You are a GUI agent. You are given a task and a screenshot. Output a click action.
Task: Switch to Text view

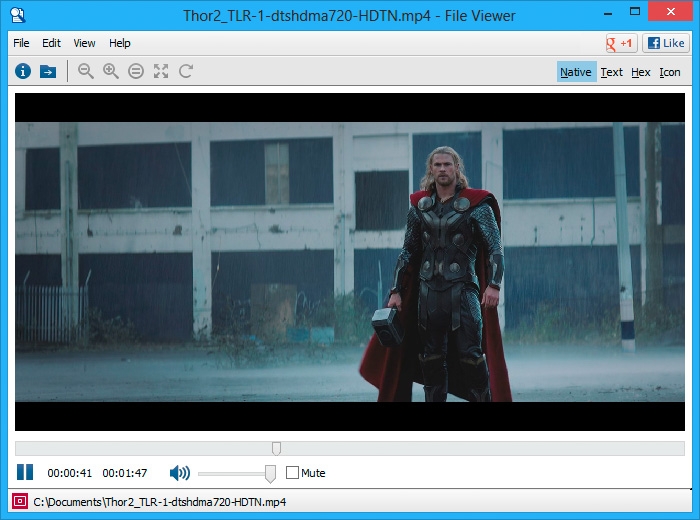point(612,72)
